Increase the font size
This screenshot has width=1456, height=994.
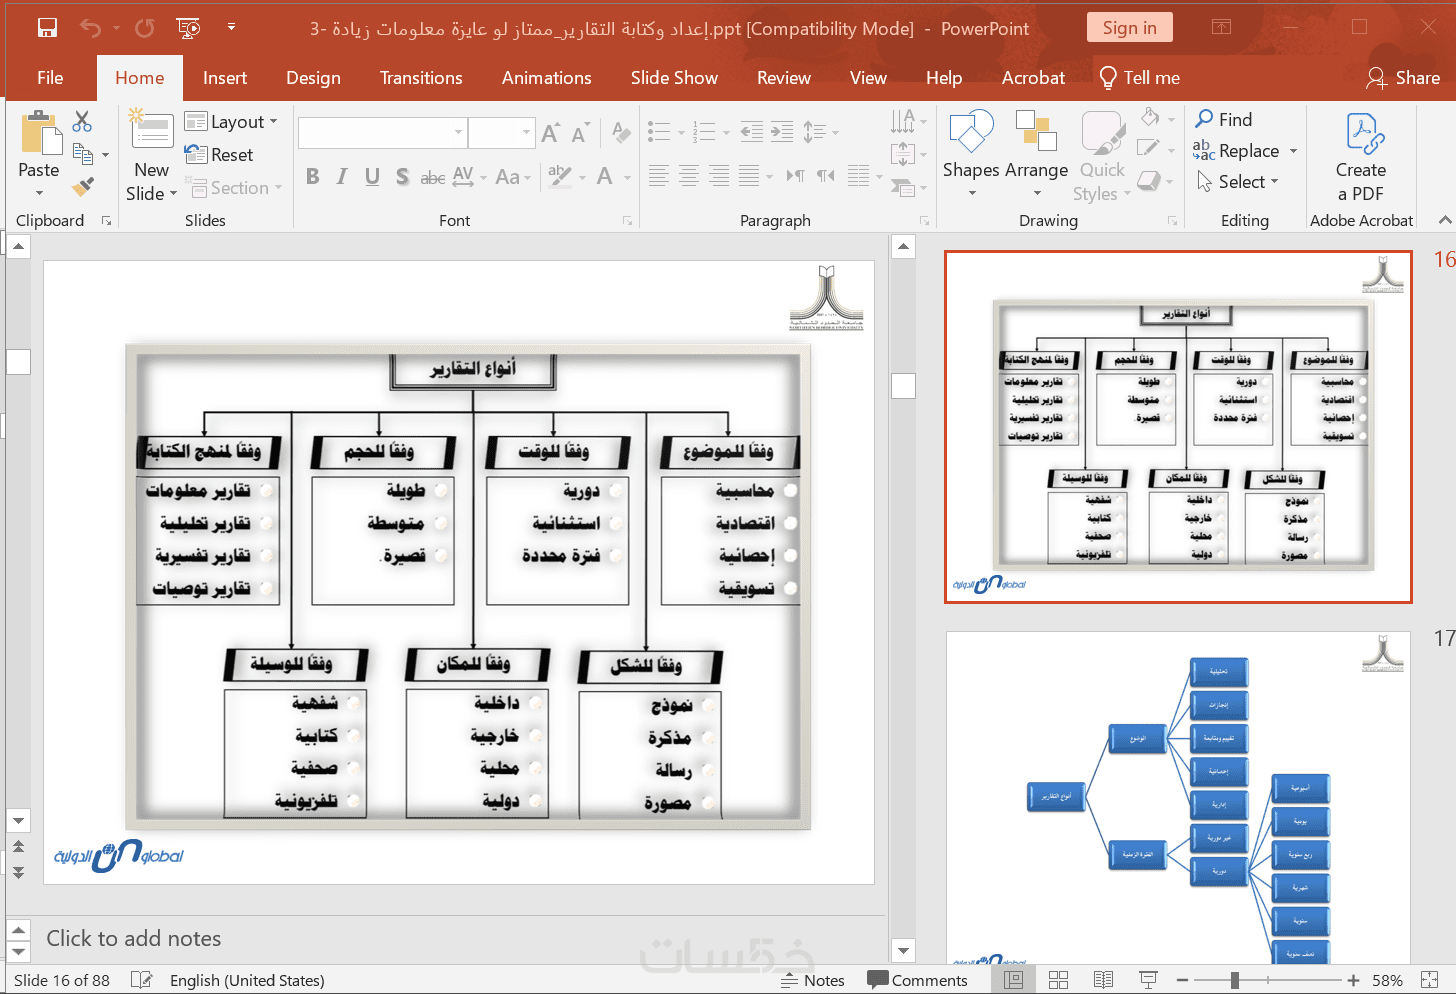tap(550, 132)
